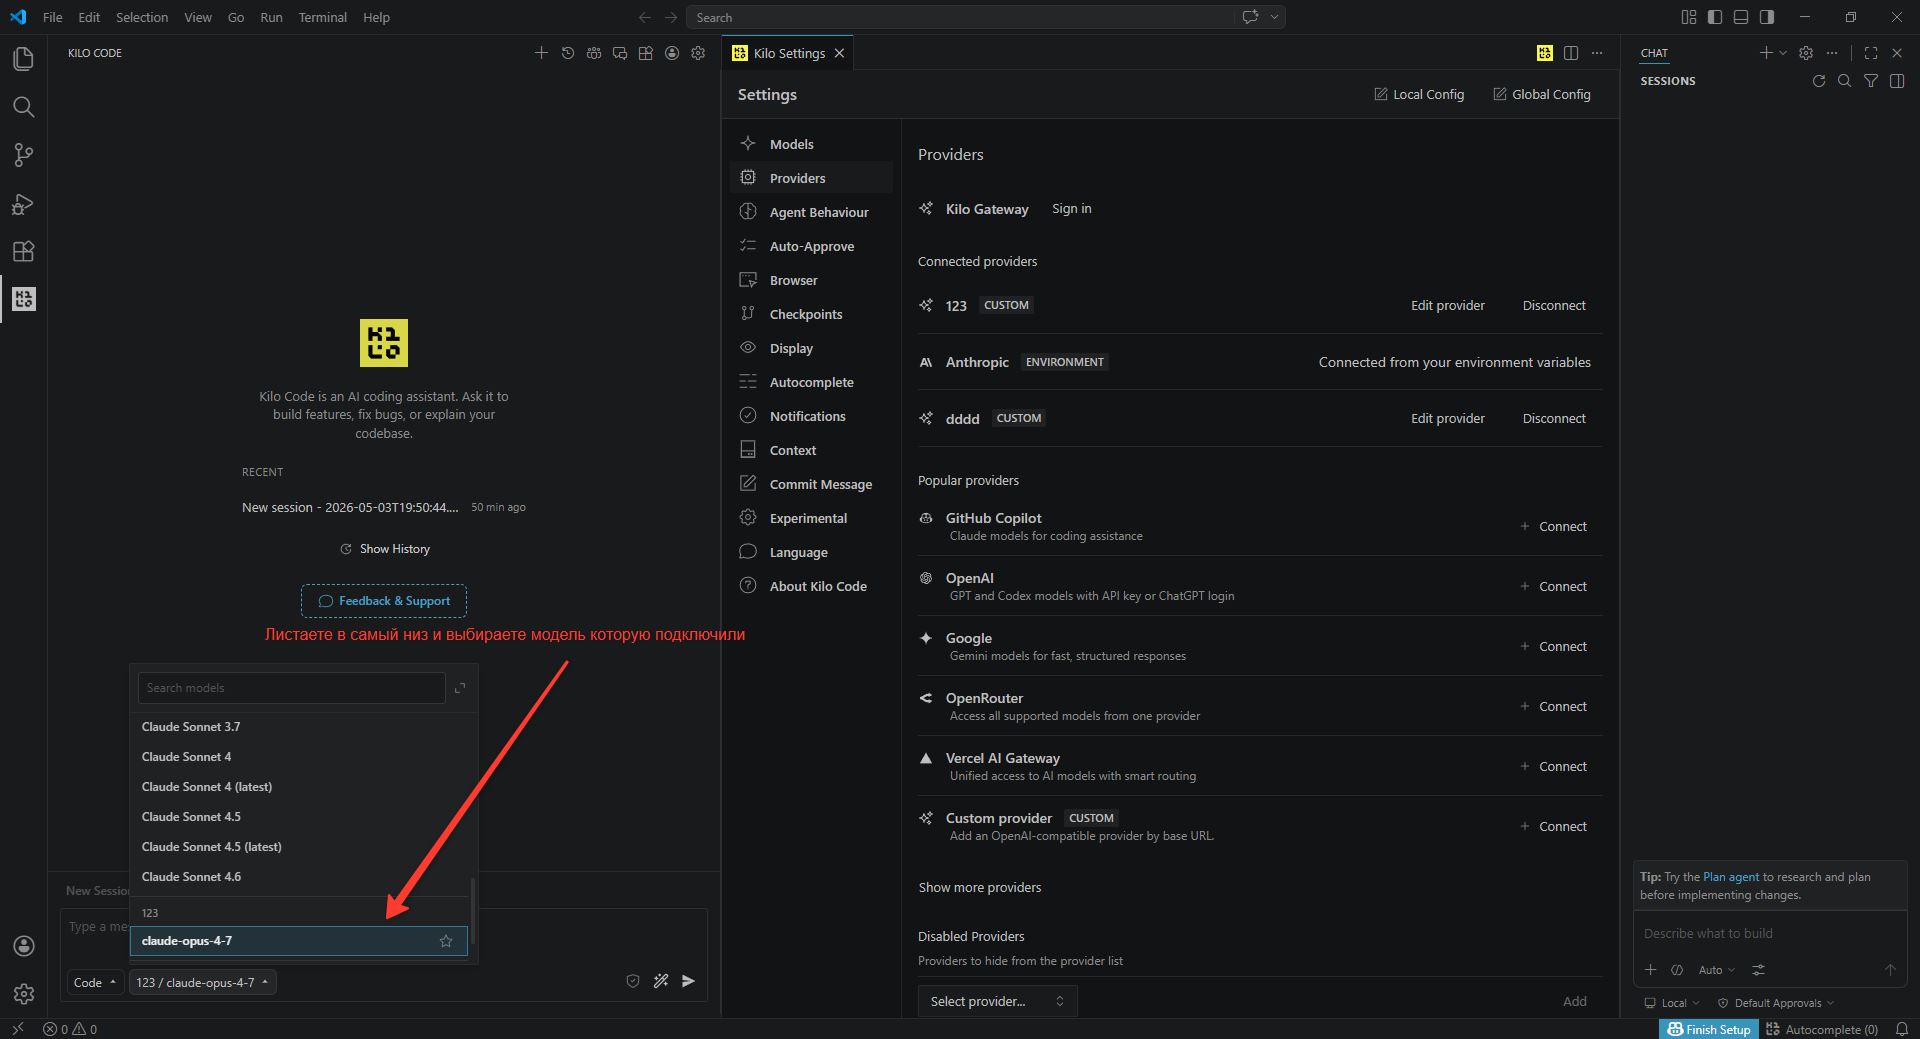Open the Selection menu
The image size is (1920, 1039).
[142, 17]
